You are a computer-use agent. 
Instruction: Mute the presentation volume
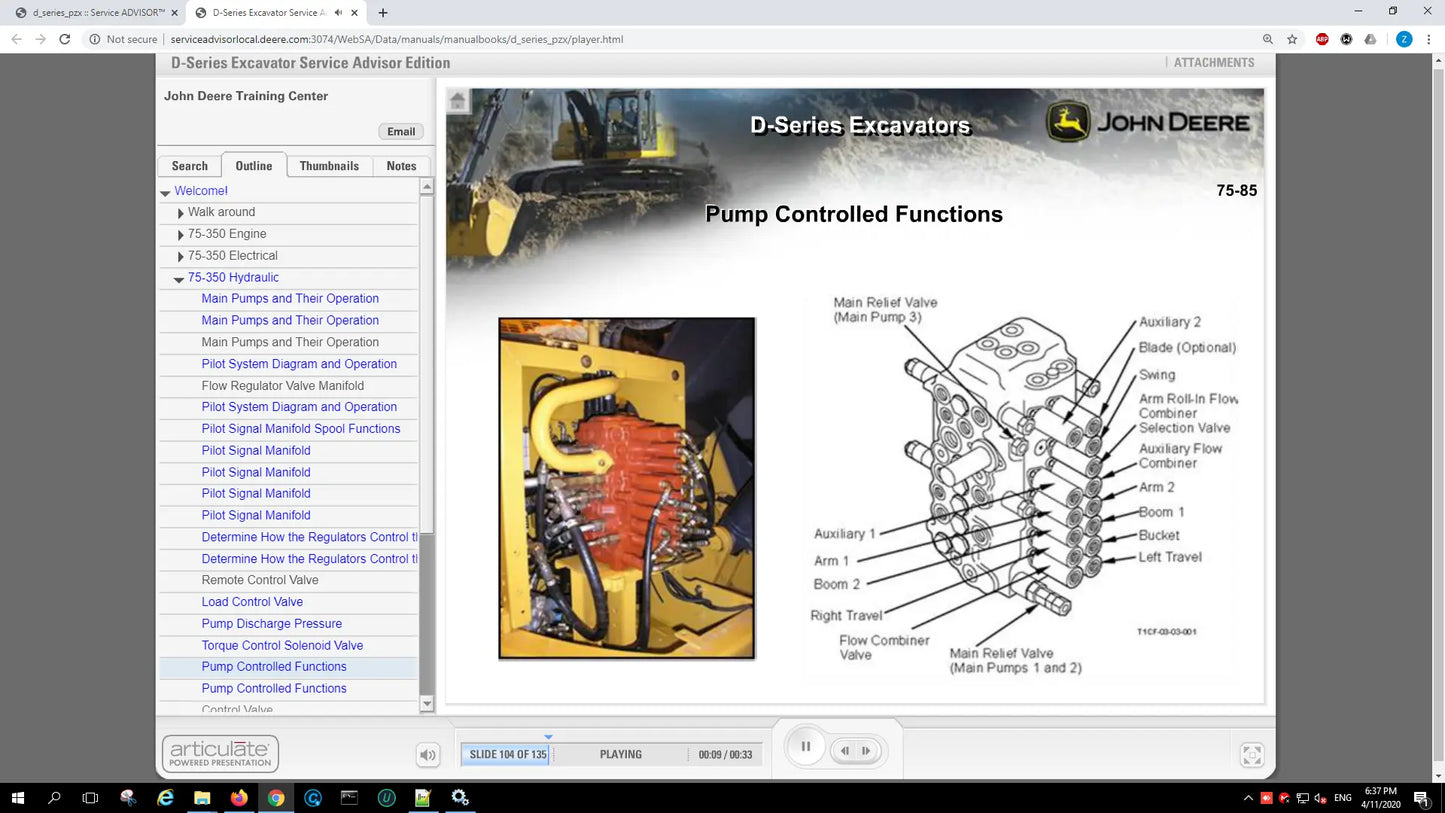tap(428, 755)
